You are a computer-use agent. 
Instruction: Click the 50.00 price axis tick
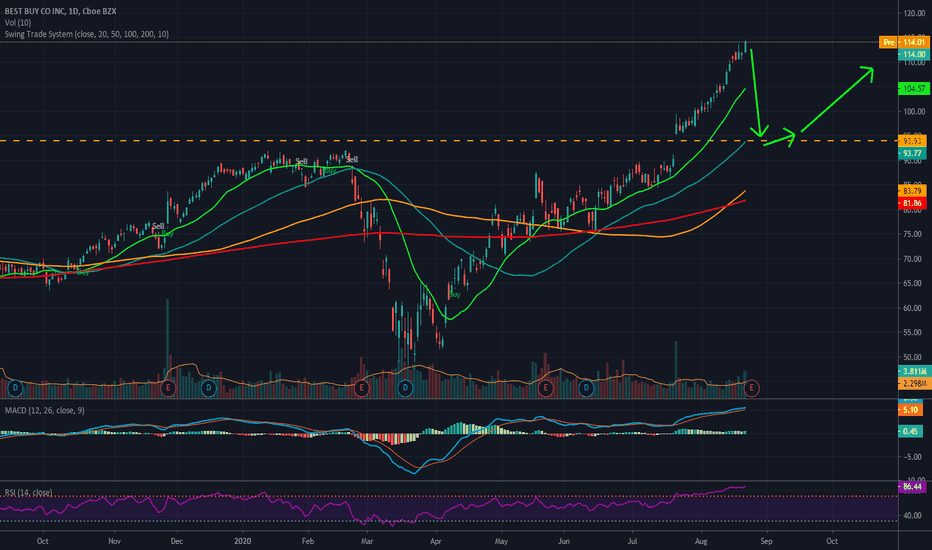pyautogui.click(x=913, y=357)
